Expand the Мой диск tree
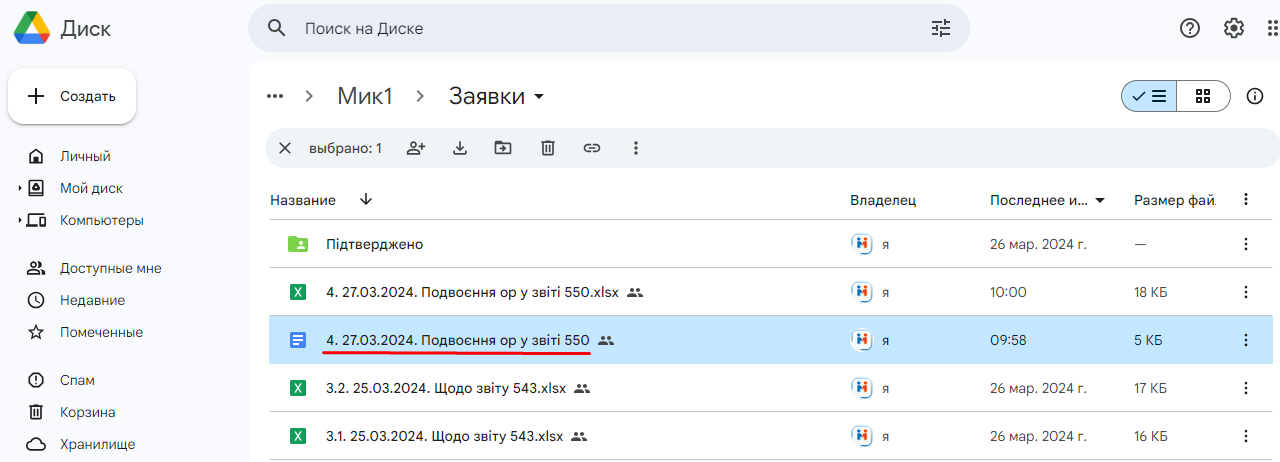The width and height of the screenshot is (1280, 462). click(20, 188)
